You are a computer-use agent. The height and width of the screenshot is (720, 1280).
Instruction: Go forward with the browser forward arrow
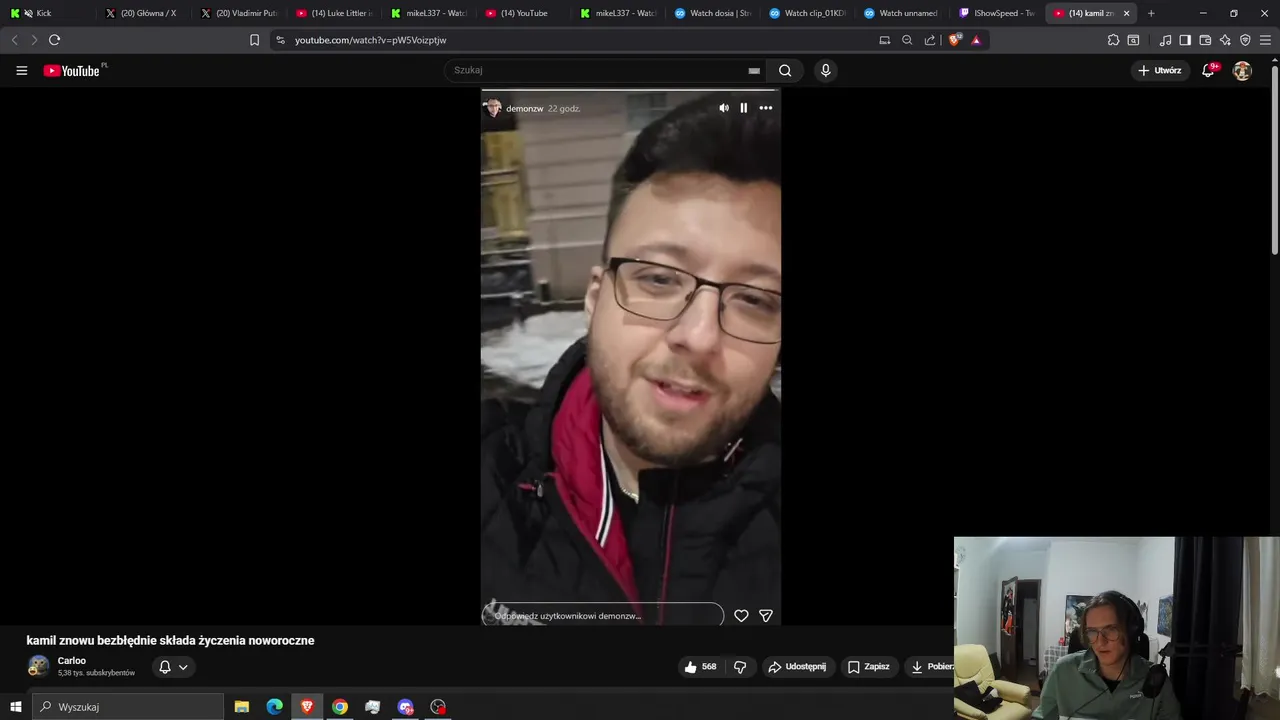(x=34, y=40)
